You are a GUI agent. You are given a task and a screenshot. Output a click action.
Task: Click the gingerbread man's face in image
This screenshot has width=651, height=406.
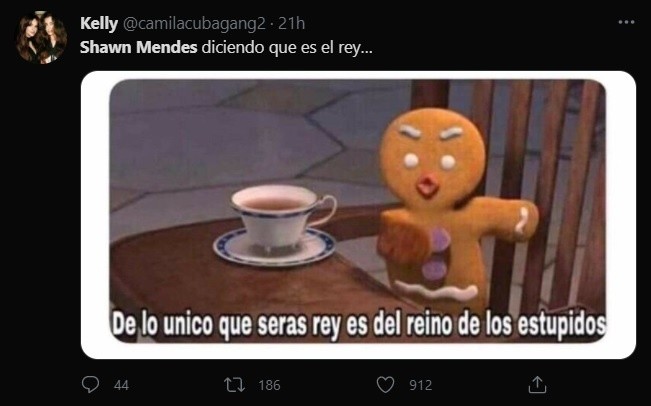coord(432,159)
